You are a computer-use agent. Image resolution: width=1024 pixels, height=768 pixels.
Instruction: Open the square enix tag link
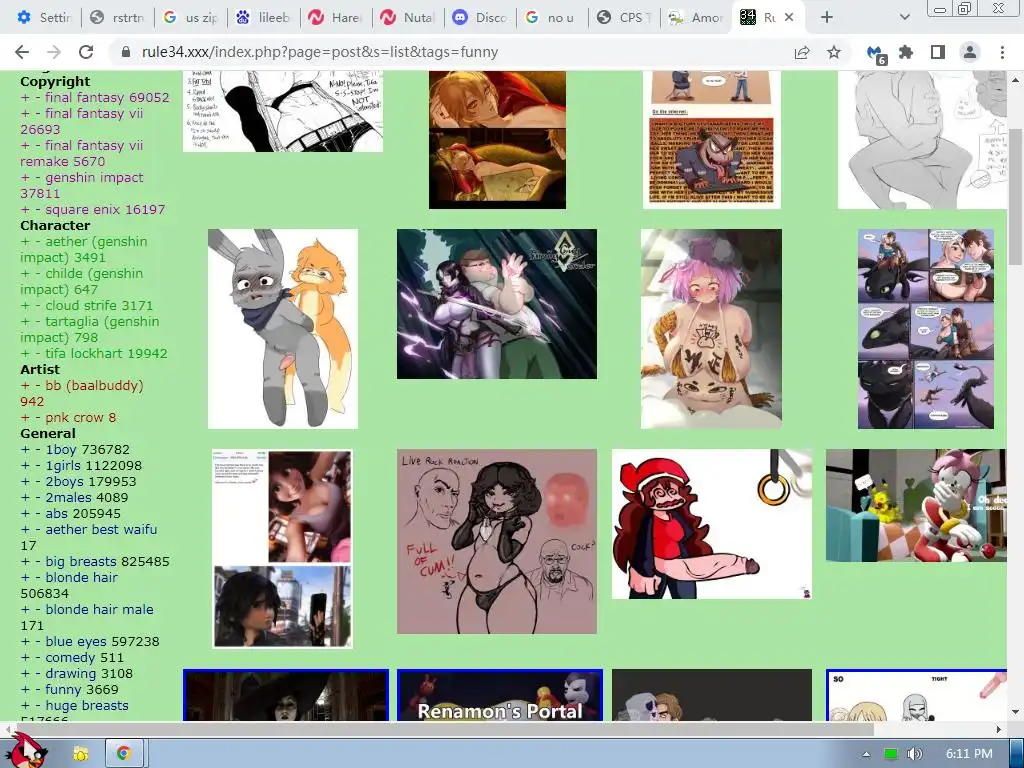click(x=82, y=210)
